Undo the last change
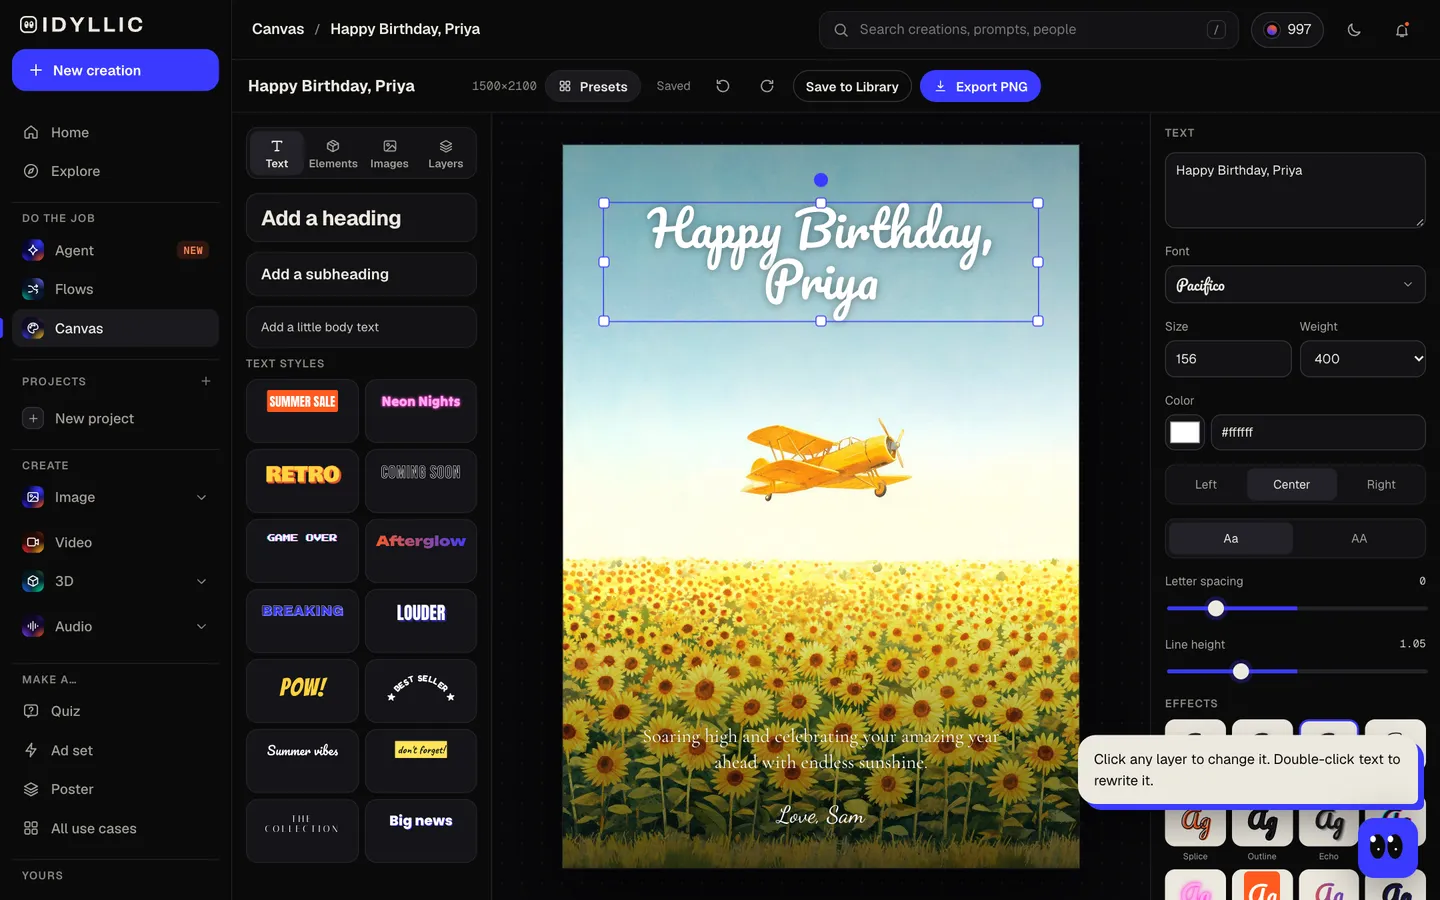The width and height of the screenshot is (1440, 900). (x=723, y=86)
